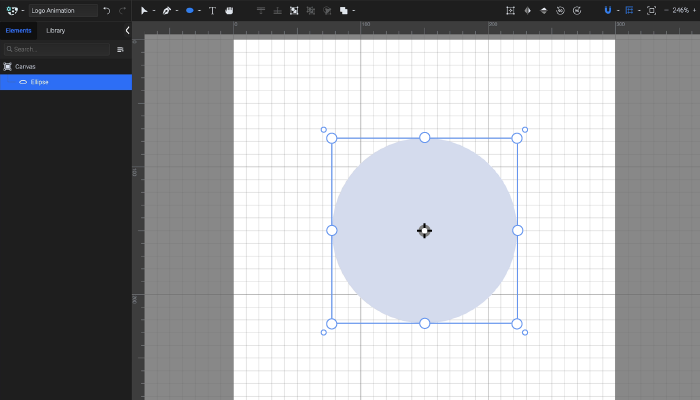Toggle the grid display icon

629,10
